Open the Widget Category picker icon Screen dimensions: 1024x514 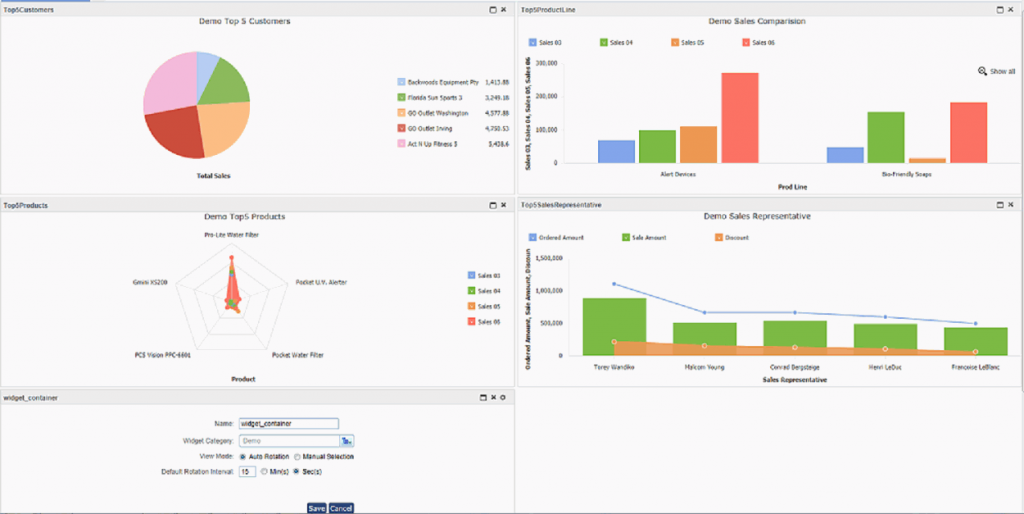pos(346,441)
